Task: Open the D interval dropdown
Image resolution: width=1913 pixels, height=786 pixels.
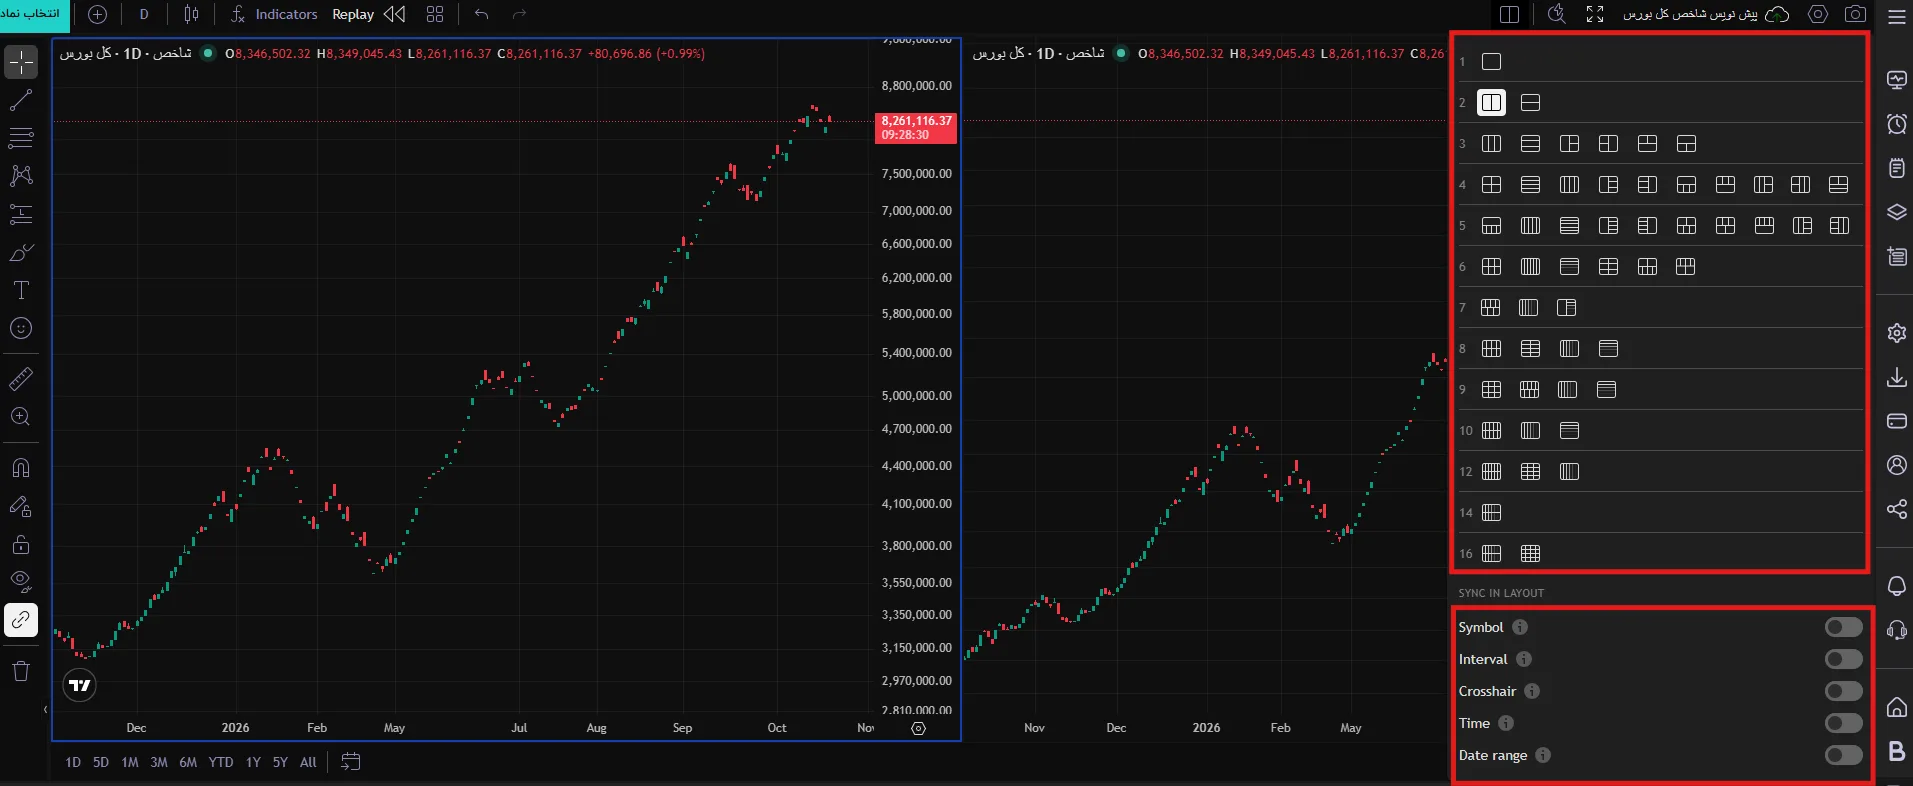Action: [x=144, y=14]
